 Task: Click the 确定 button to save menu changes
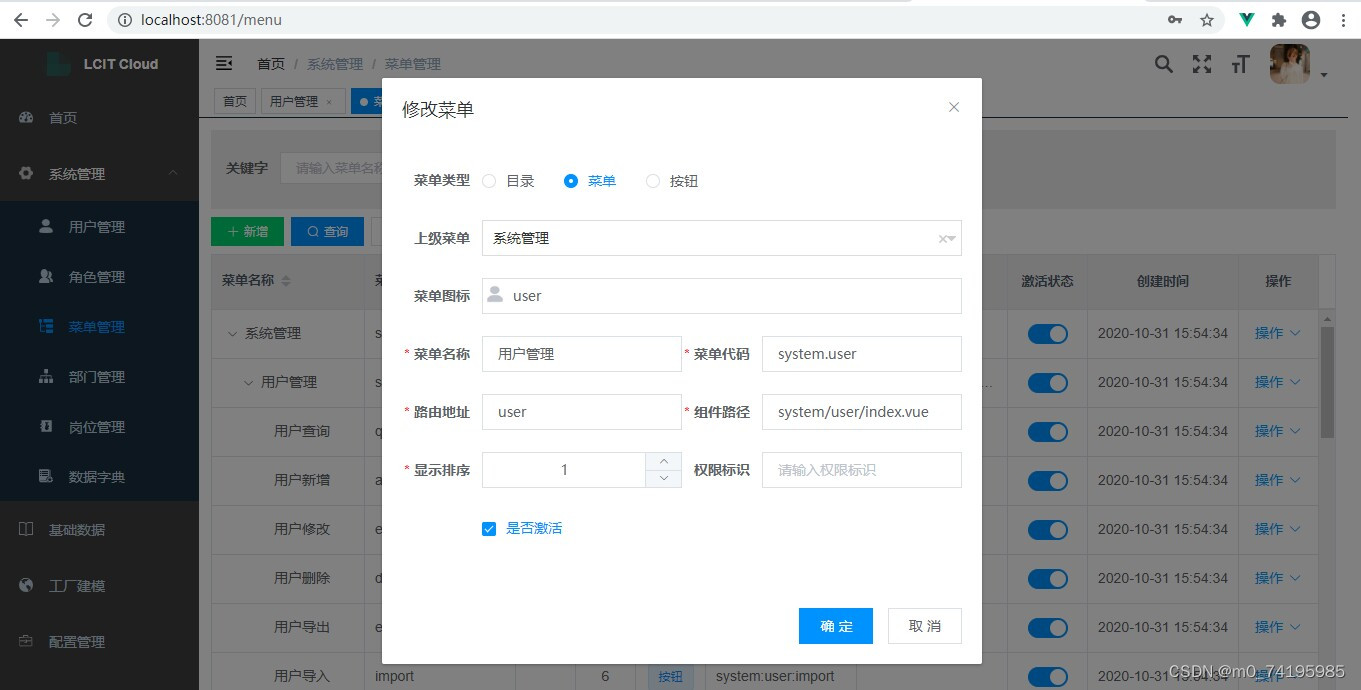click(x=835, y=625)
